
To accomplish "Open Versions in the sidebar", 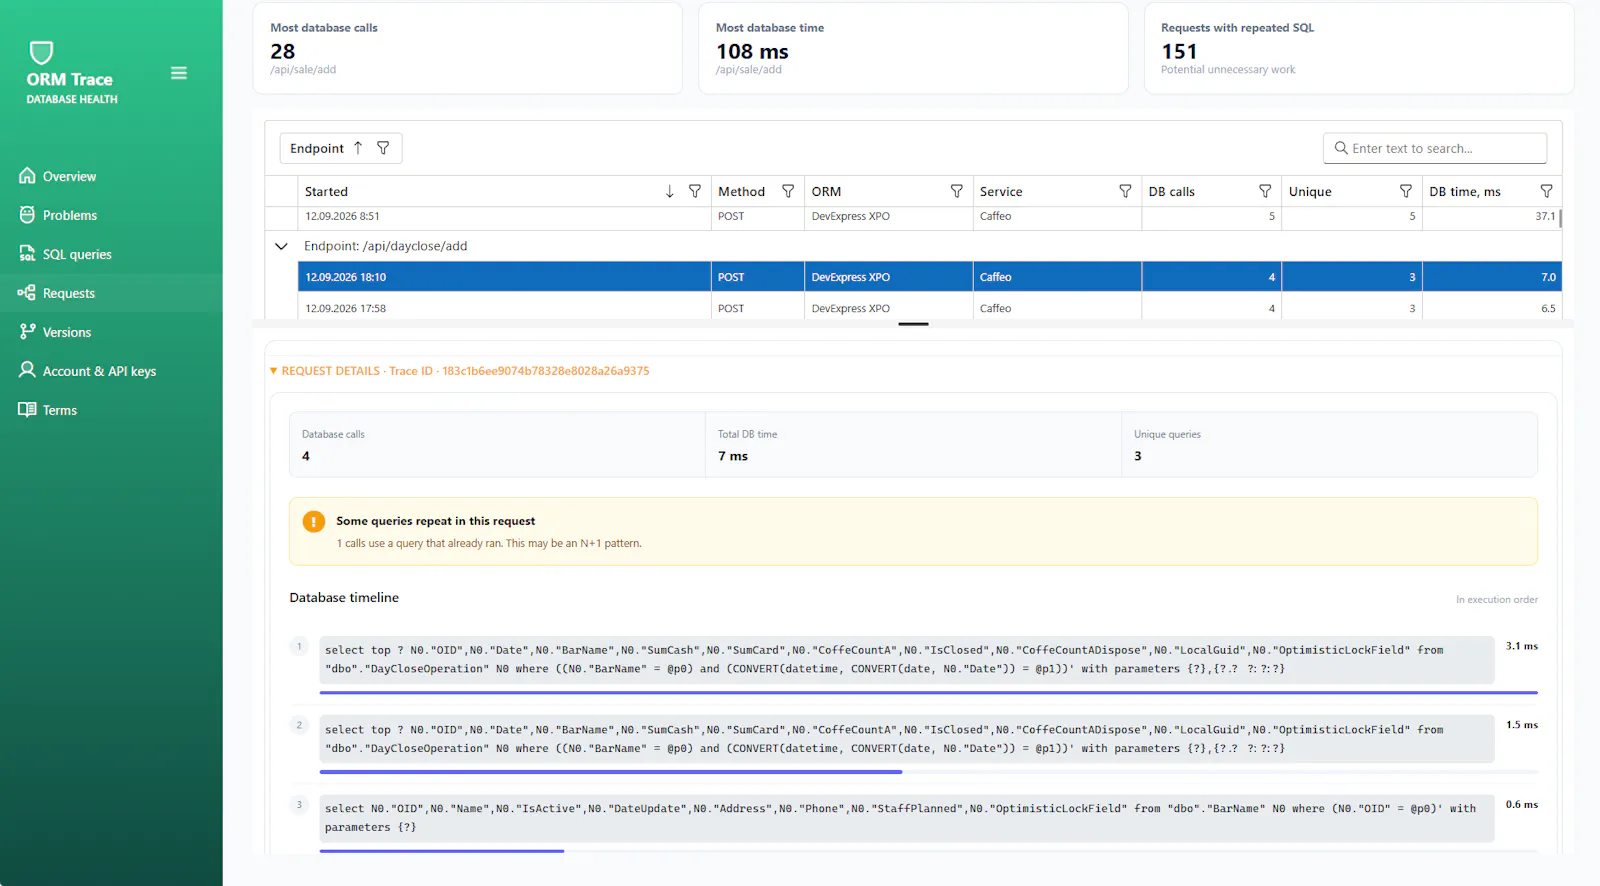I will (x=111, y=332).
